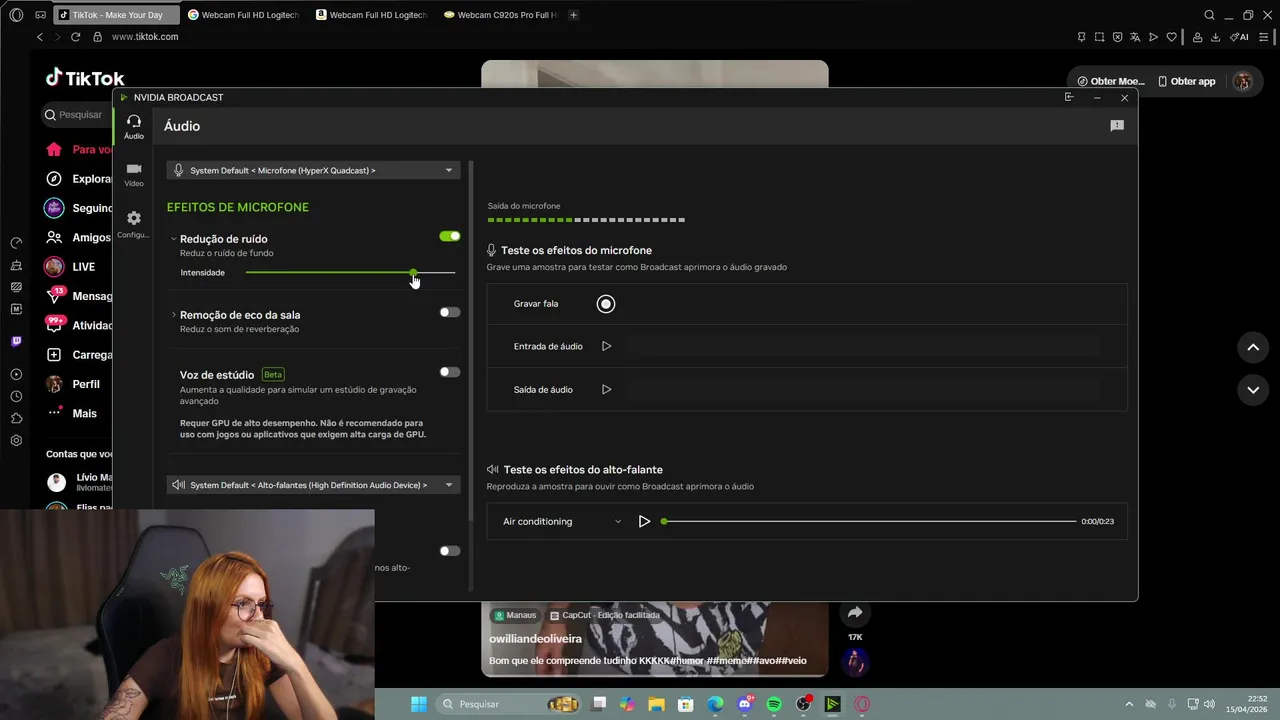1280x720 pixels.
Task: Enable the speaker effect toggle at panel bottom
Action: (450, 551)
